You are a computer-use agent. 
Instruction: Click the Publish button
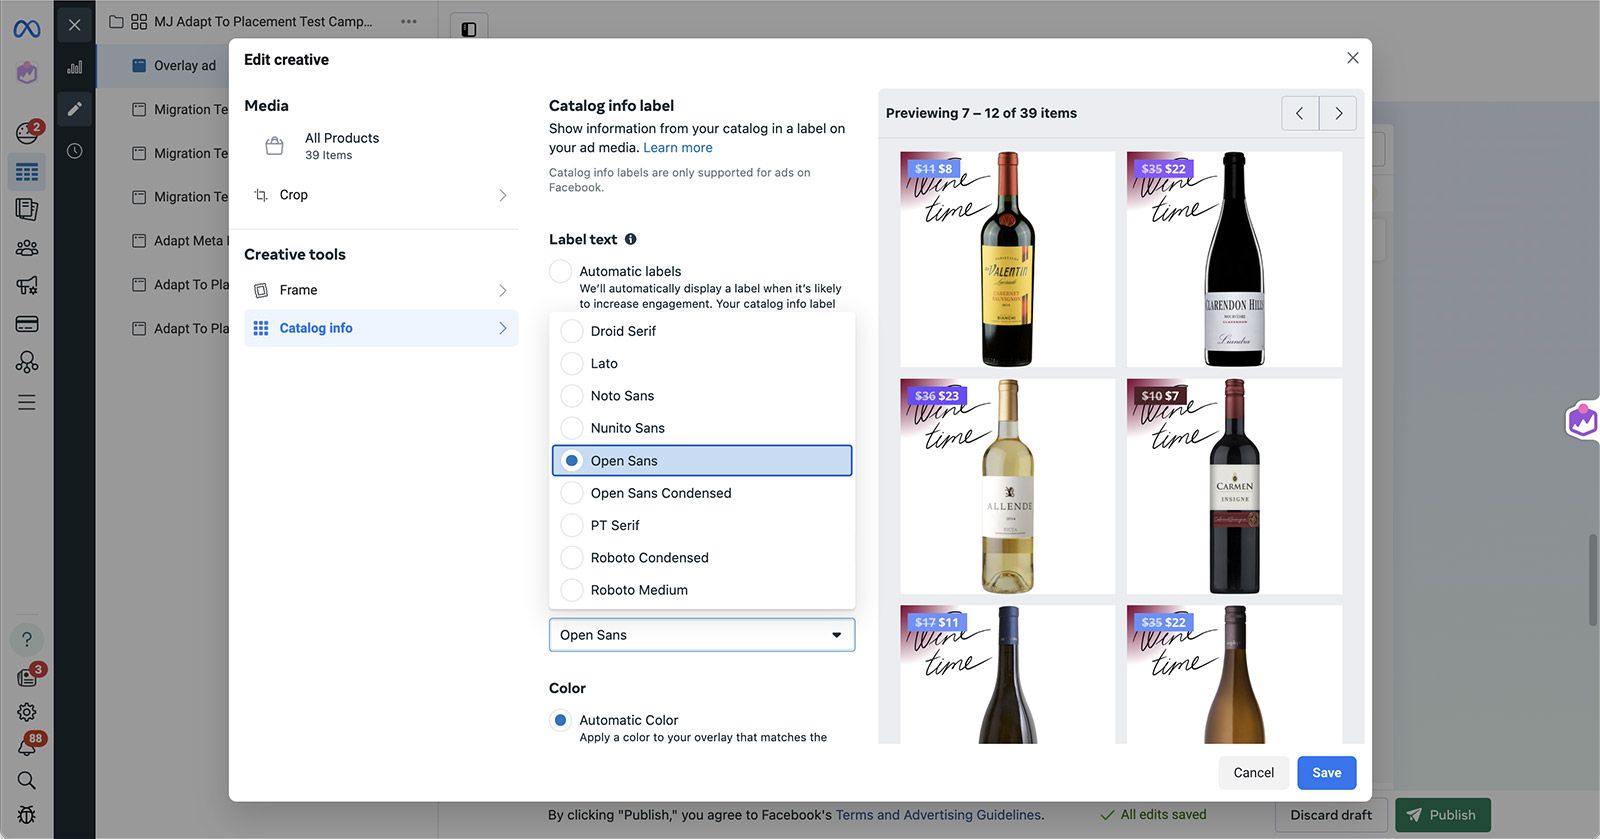[1443, 815]
